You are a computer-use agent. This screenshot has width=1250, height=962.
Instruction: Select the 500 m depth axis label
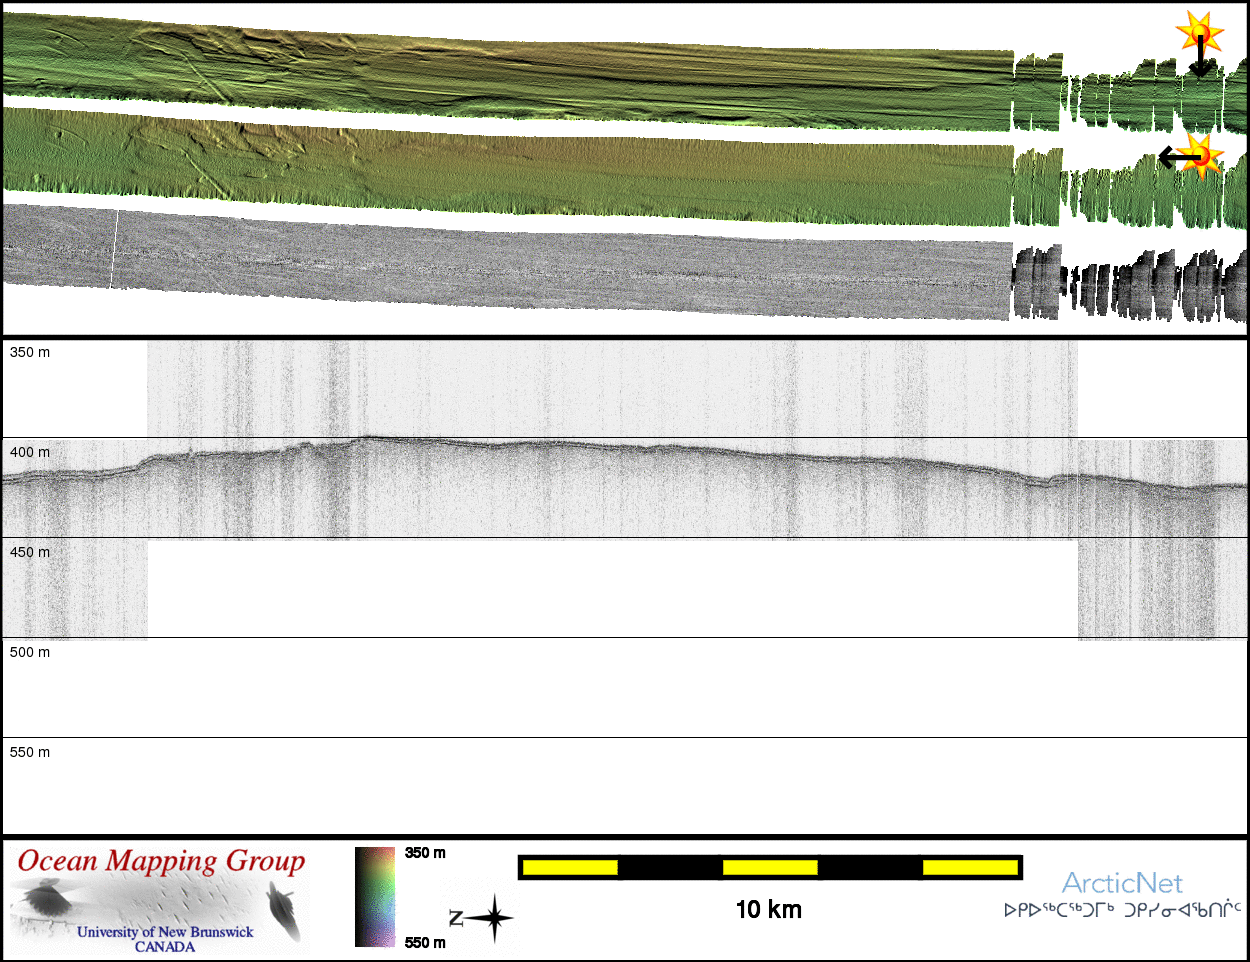point(30,652)
